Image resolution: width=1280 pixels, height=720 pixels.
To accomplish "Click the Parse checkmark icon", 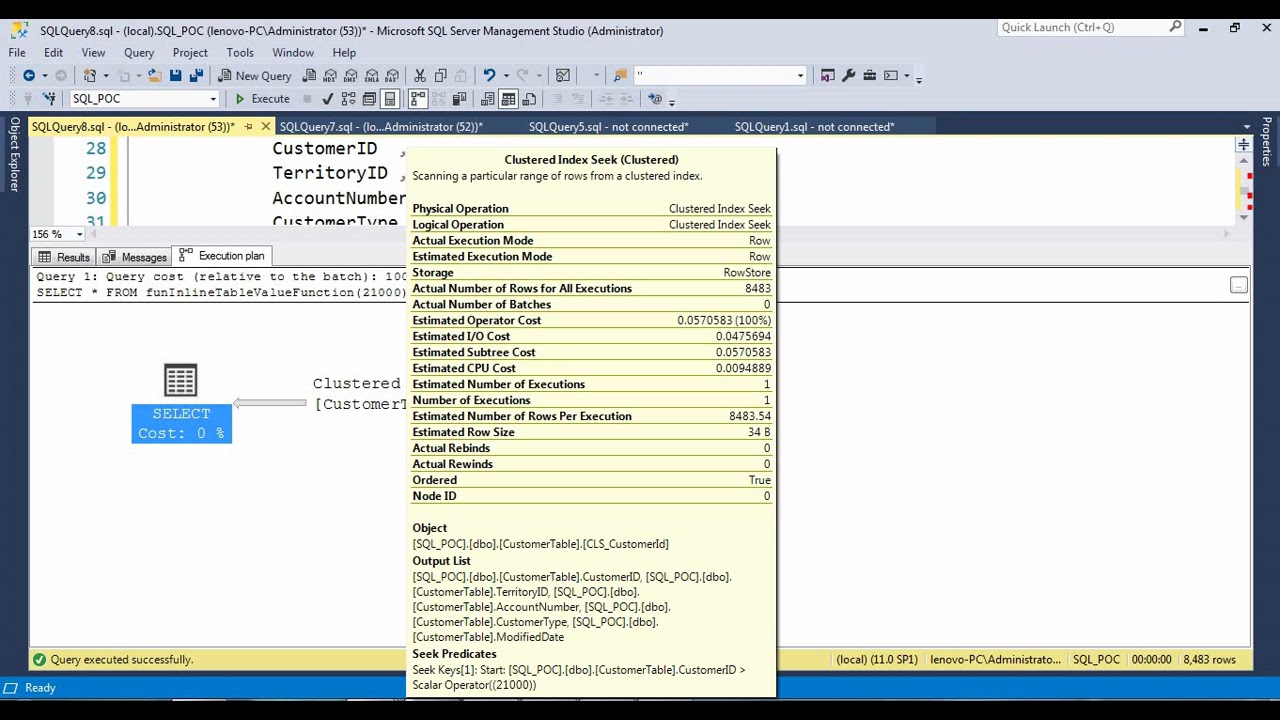I will click(x=327, y=98).
